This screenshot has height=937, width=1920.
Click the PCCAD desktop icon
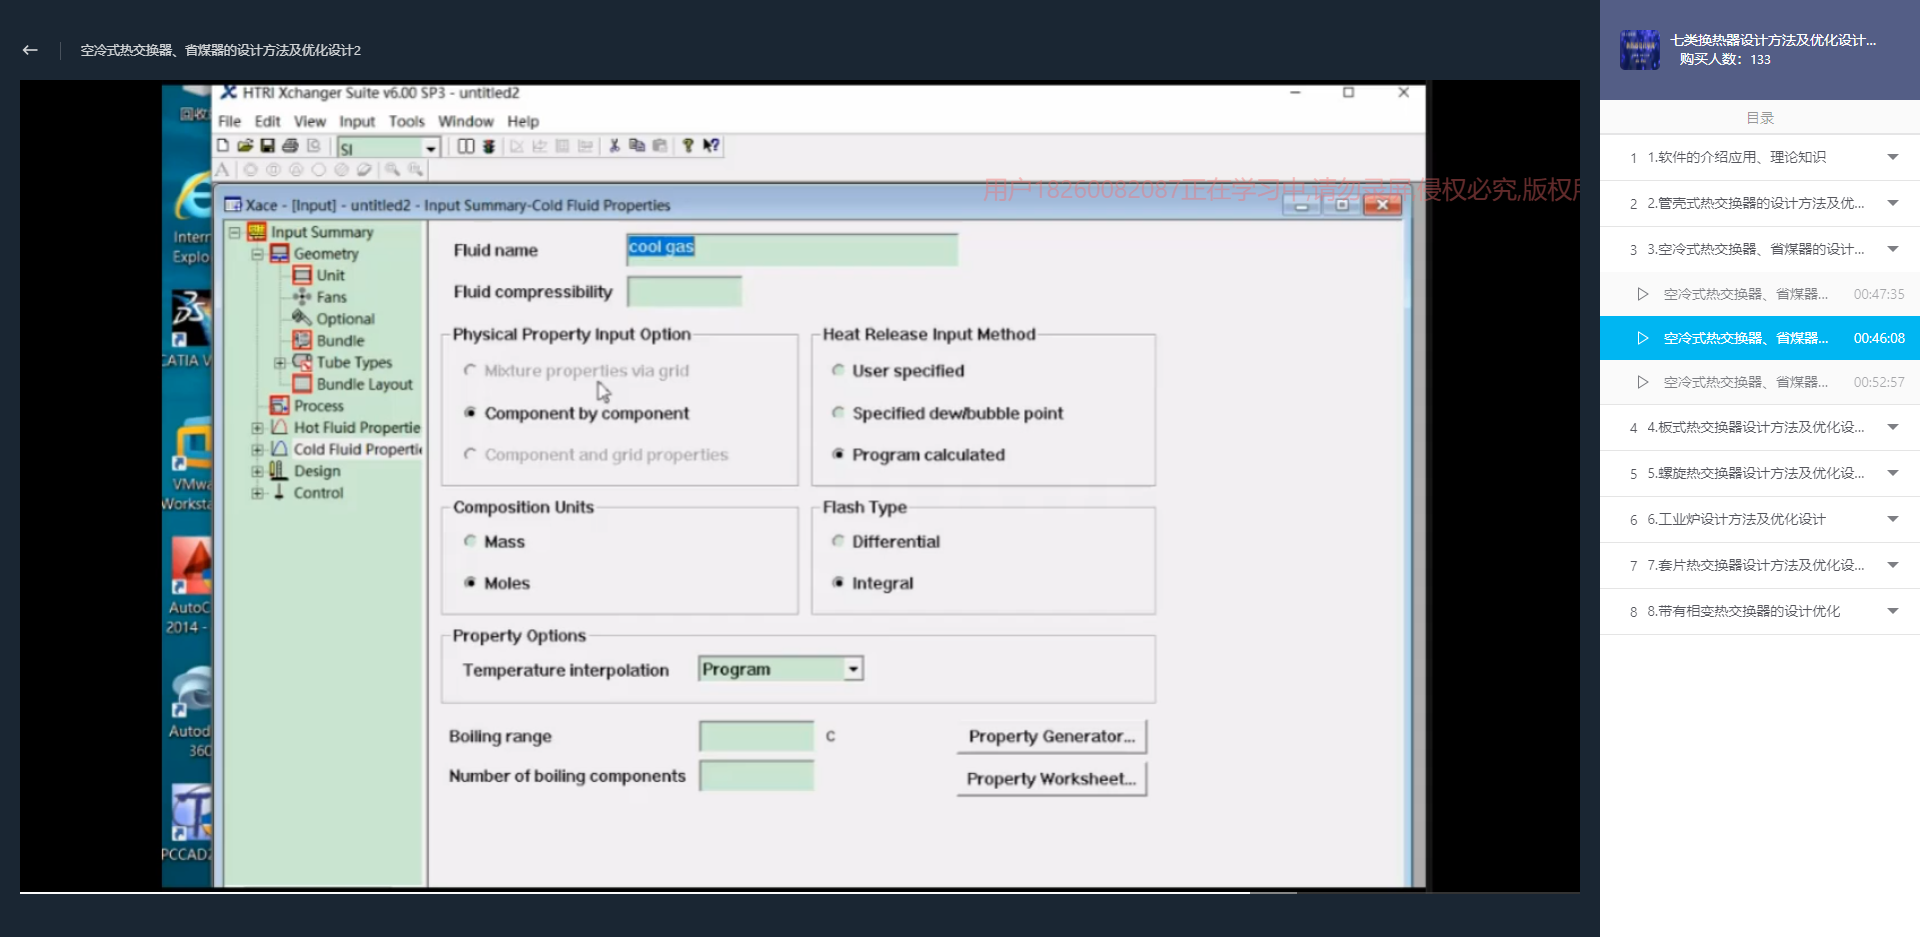(x=190, y=812)
